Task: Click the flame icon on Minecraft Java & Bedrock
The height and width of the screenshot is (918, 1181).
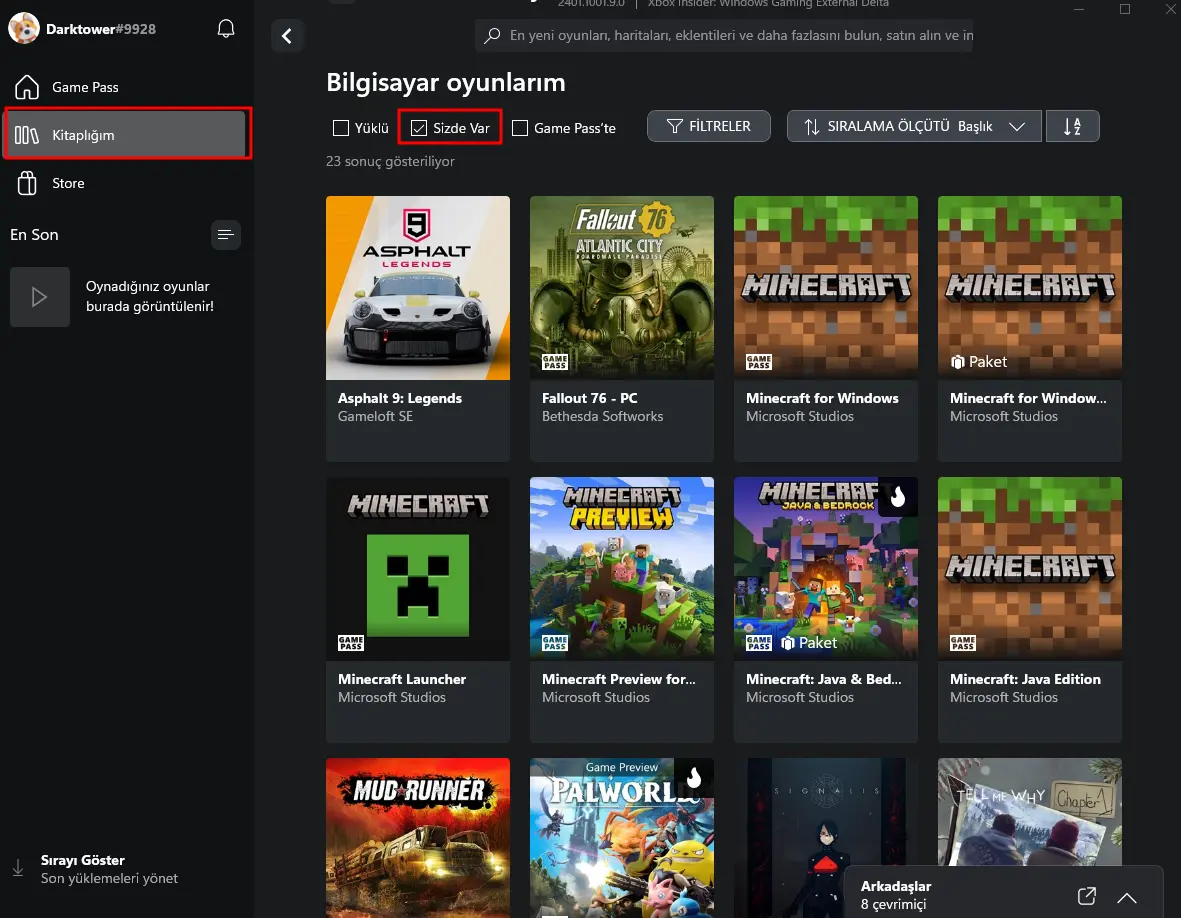Action: 898,496
